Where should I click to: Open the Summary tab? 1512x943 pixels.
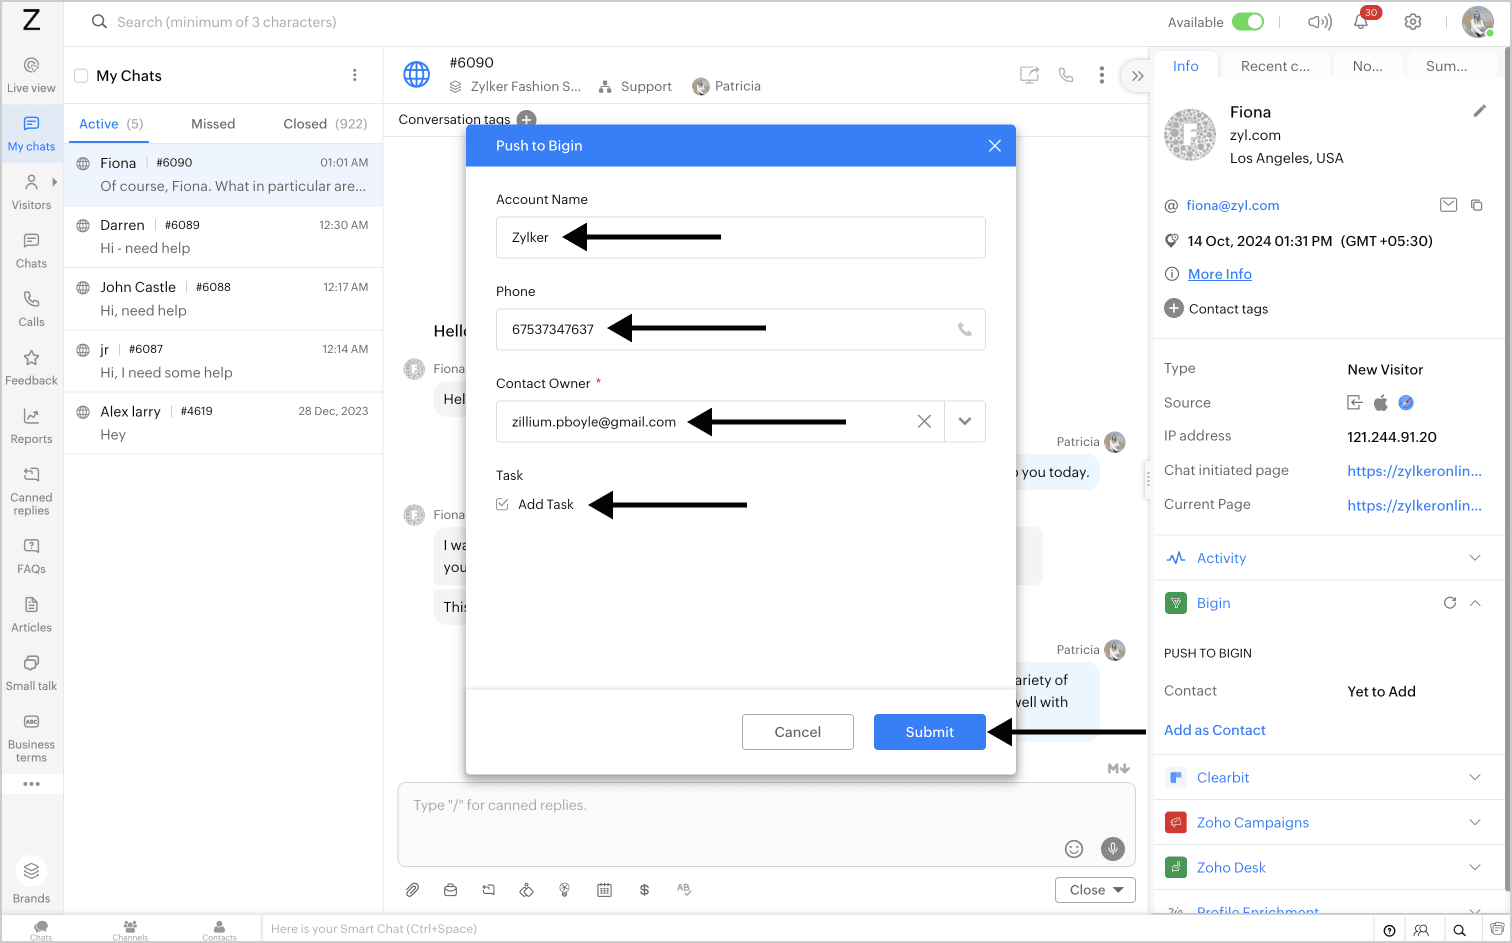pos(1447,66)
